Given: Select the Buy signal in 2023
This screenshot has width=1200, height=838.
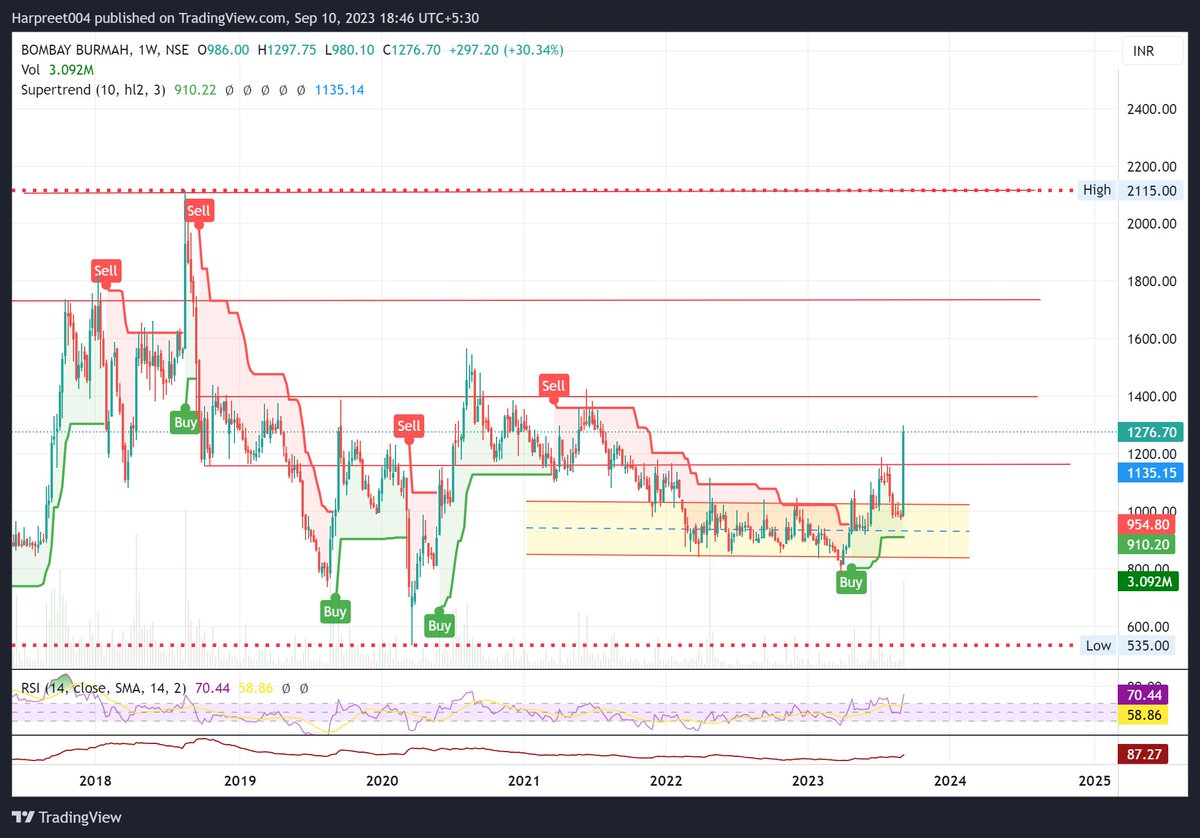Looking at the screenshot, I should click(851, 582).
